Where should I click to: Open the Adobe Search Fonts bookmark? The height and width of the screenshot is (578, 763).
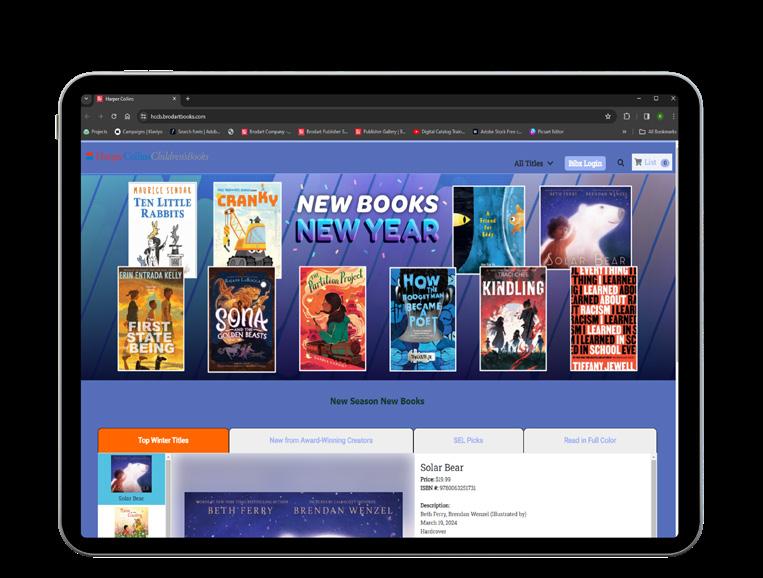coord(195,132)
